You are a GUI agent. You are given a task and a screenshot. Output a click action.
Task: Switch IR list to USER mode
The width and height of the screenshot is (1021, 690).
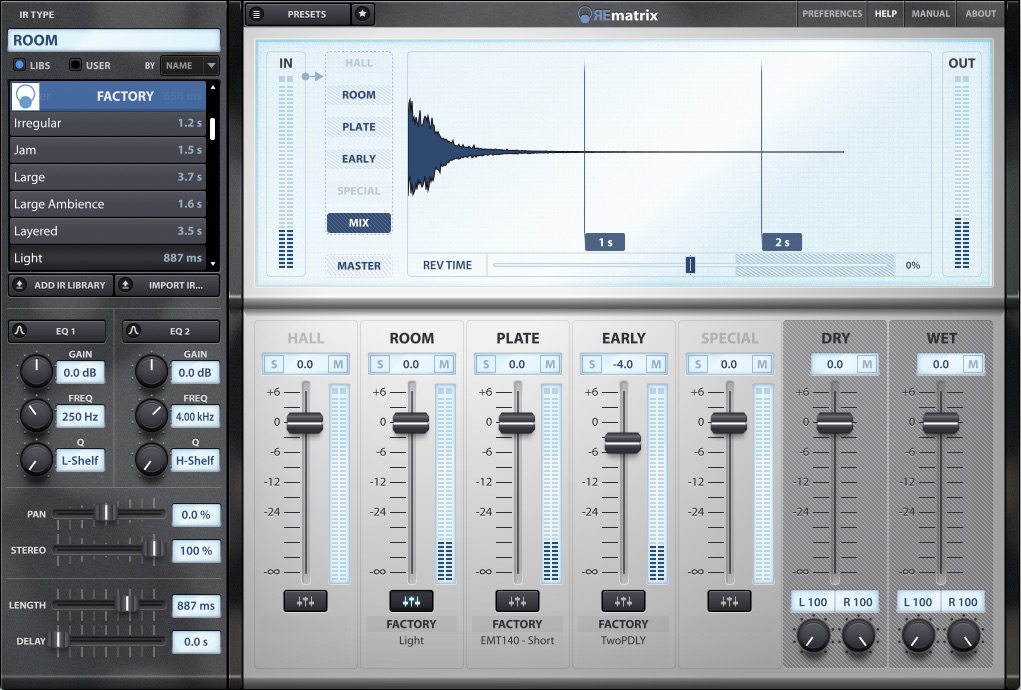[x=76, y=65]
